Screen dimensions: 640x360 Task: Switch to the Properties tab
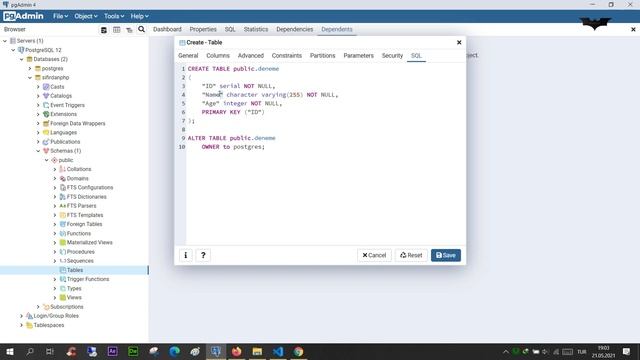tap(203, 29)
